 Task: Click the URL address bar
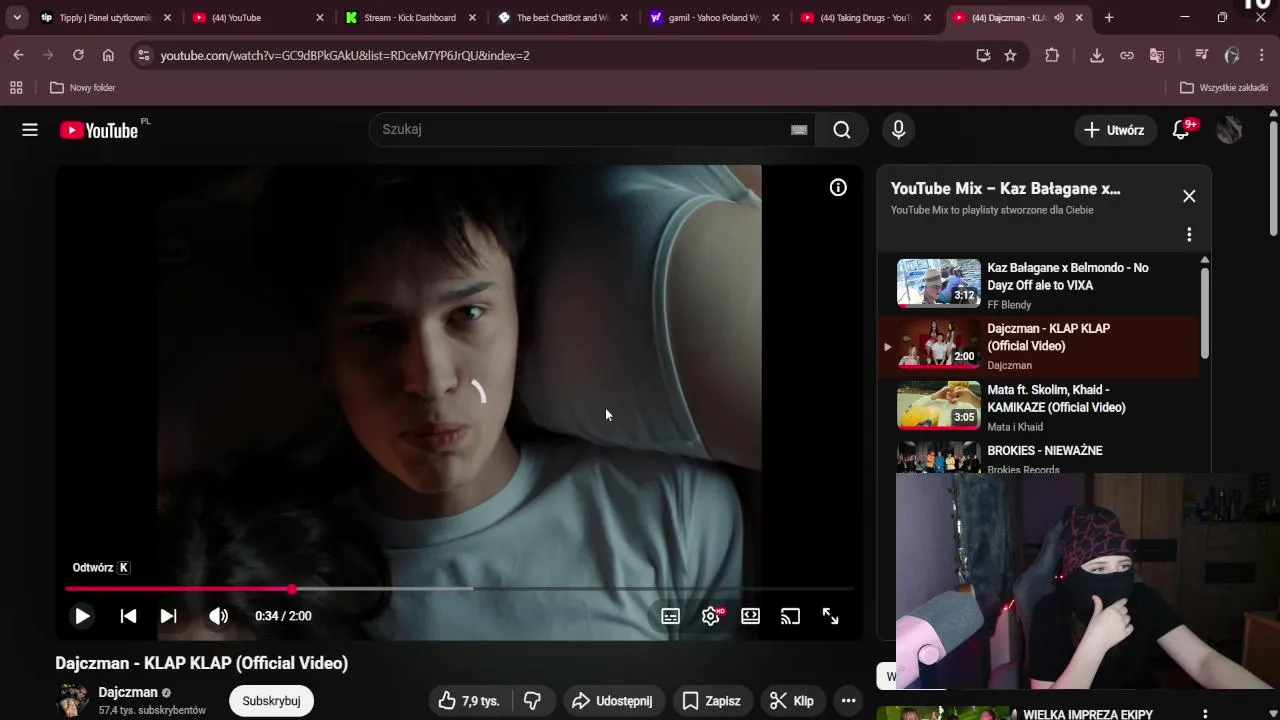coord(560,55)
